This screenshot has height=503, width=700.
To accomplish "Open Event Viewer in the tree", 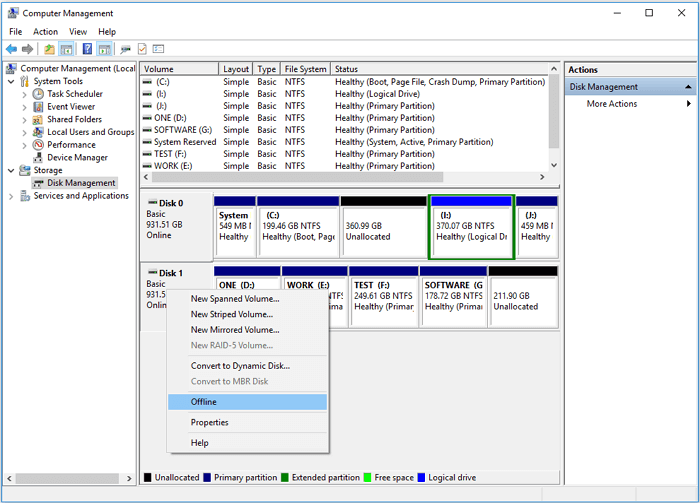I will tap(70, 107).
